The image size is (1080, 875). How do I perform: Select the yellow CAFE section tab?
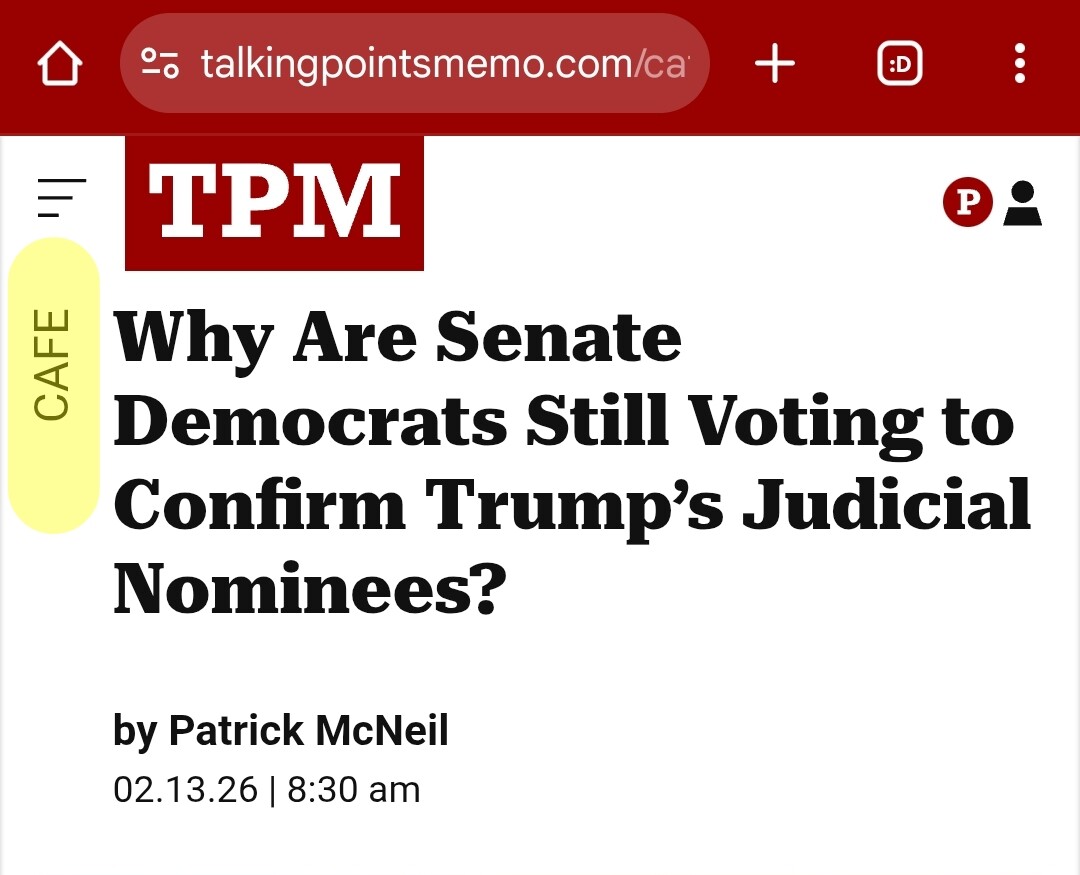click(x=53, y=385)
